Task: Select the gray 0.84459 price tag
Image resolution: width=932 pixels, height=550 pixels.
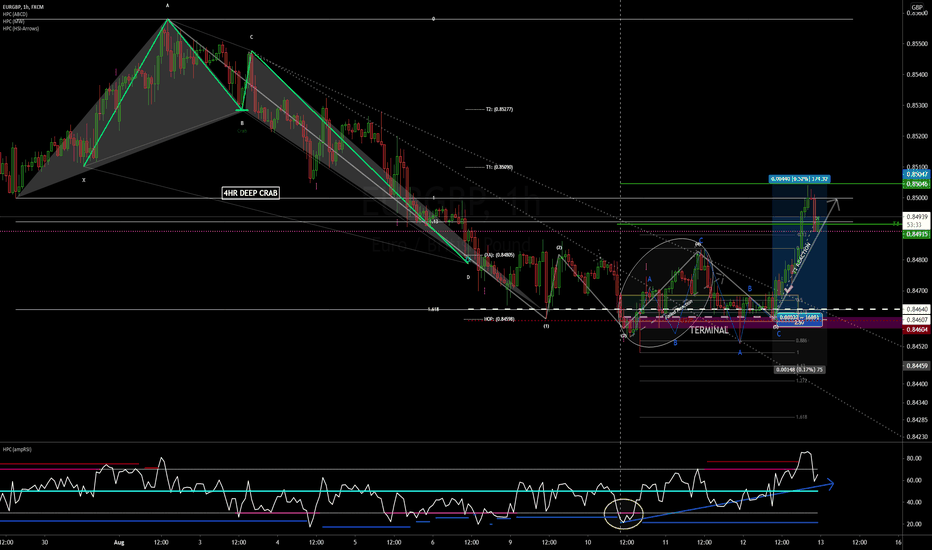Action: point(917,366)
